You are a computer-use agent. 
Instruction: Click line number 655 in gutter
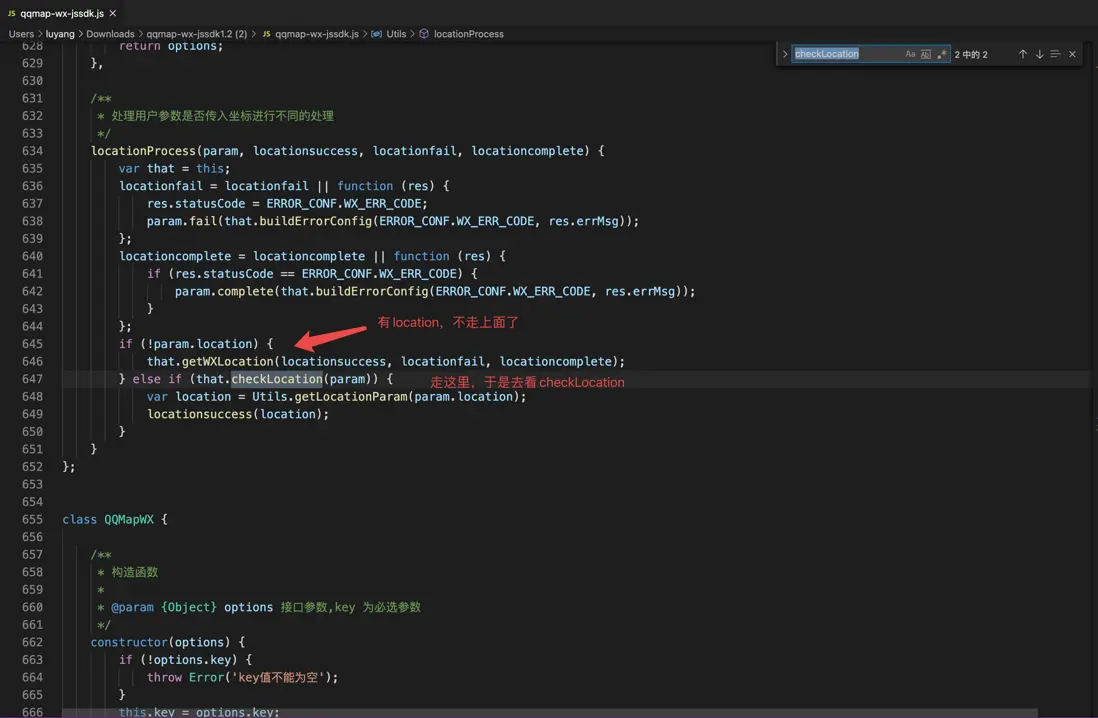coord(32,519)
